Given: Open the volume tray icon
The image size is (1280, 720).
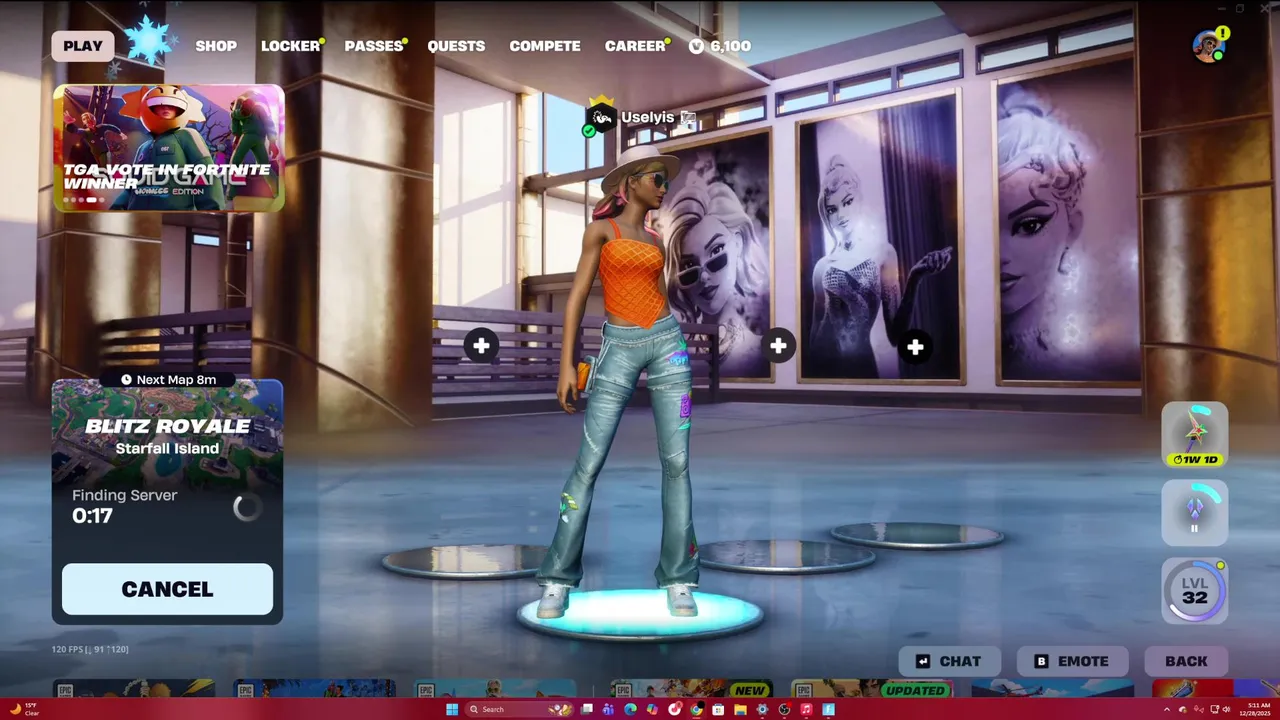Looking at the screenshot, I should point(1226,709).
